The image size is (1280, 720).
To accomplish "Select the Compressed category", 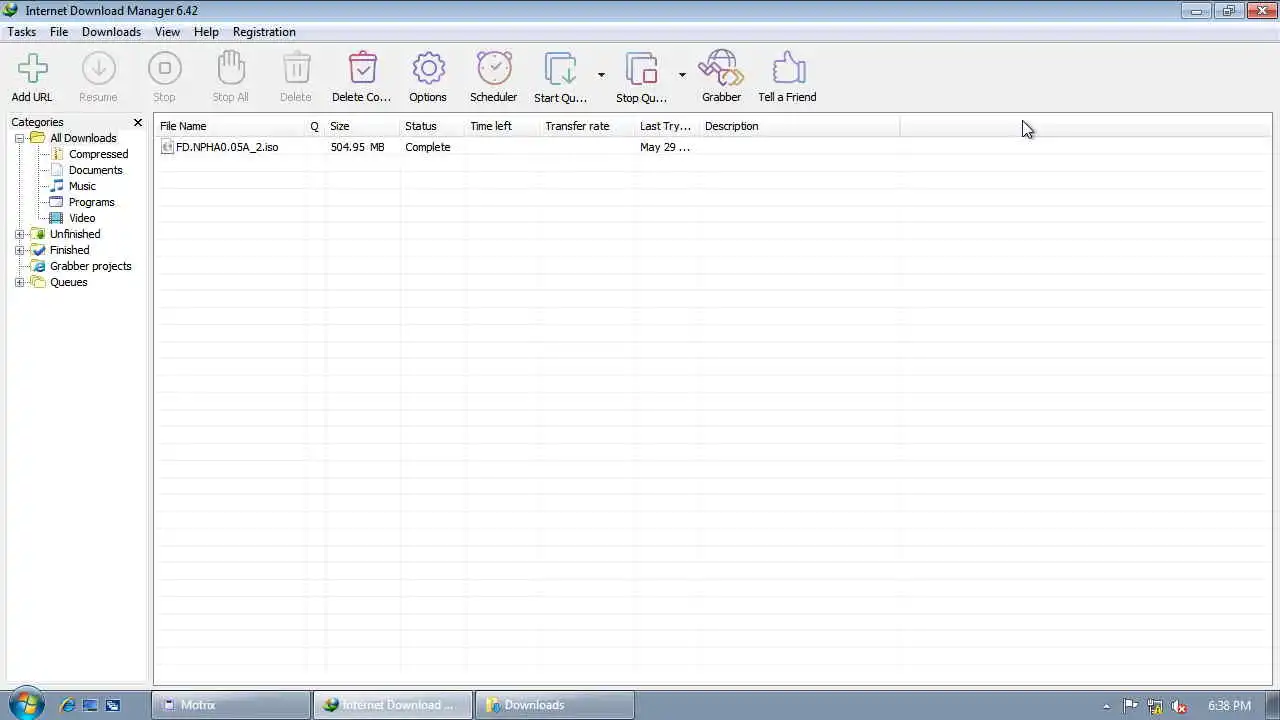I will coord(98,154).
